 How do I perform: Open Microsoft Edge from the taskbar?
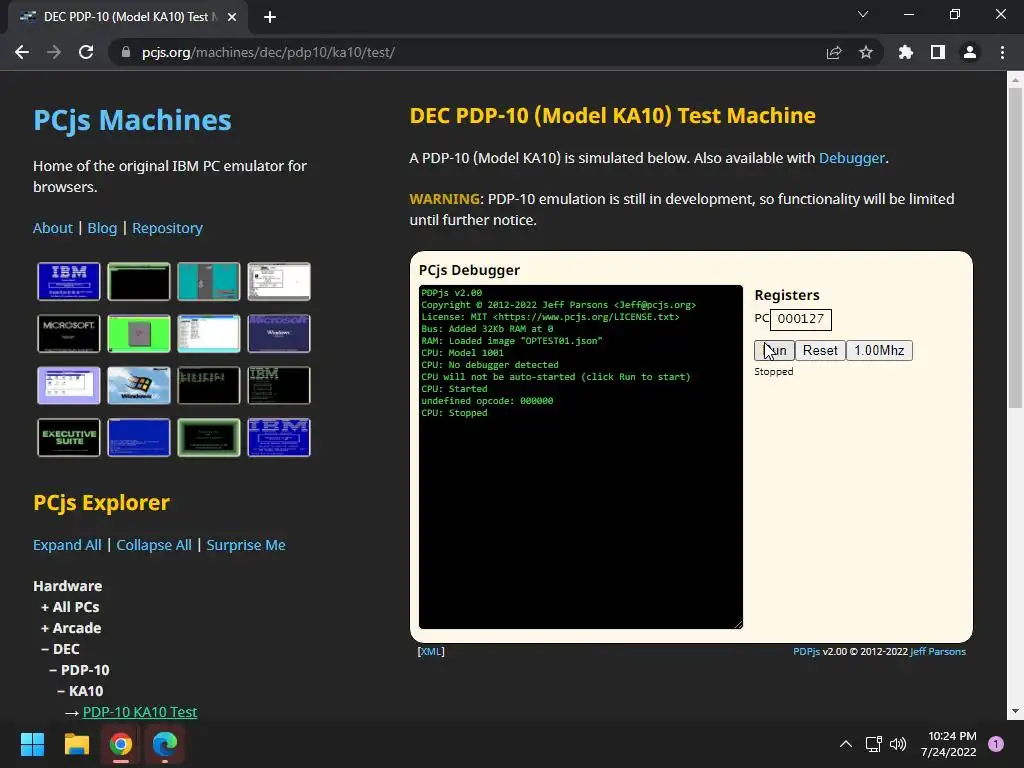click(x=165, y=744)
